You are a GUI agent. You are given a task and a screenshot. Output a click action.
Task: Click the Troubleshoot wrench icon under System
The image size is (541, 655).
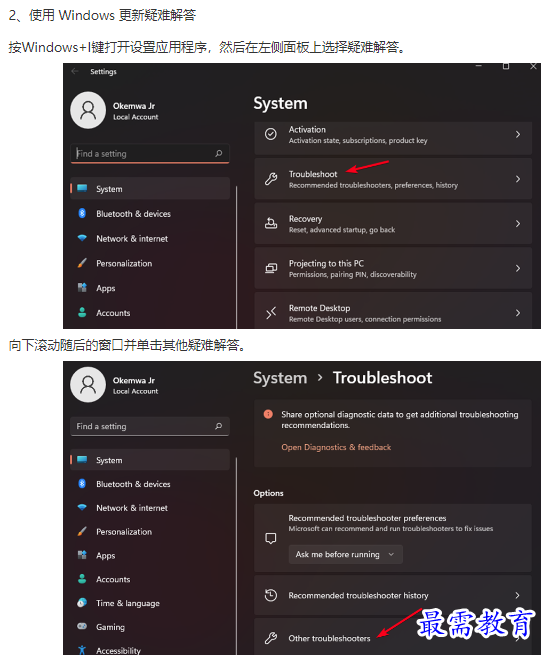coord(271,179)
